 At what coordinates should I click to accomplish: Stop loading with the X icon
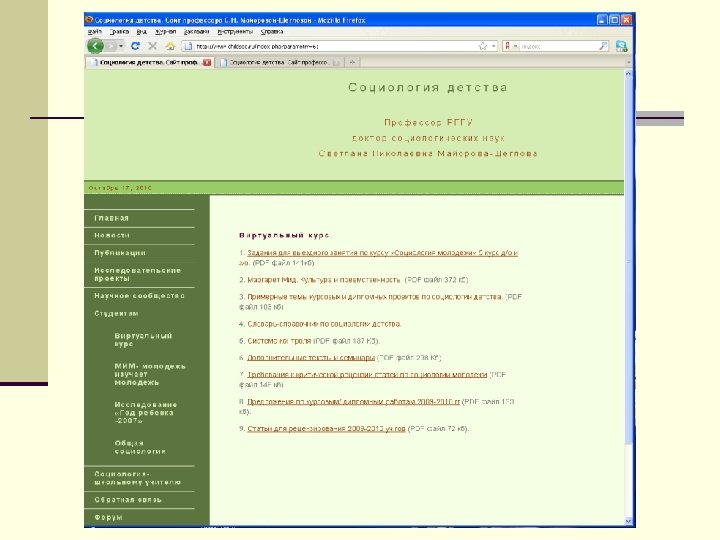pyautogui.click(x=152, y=46)
